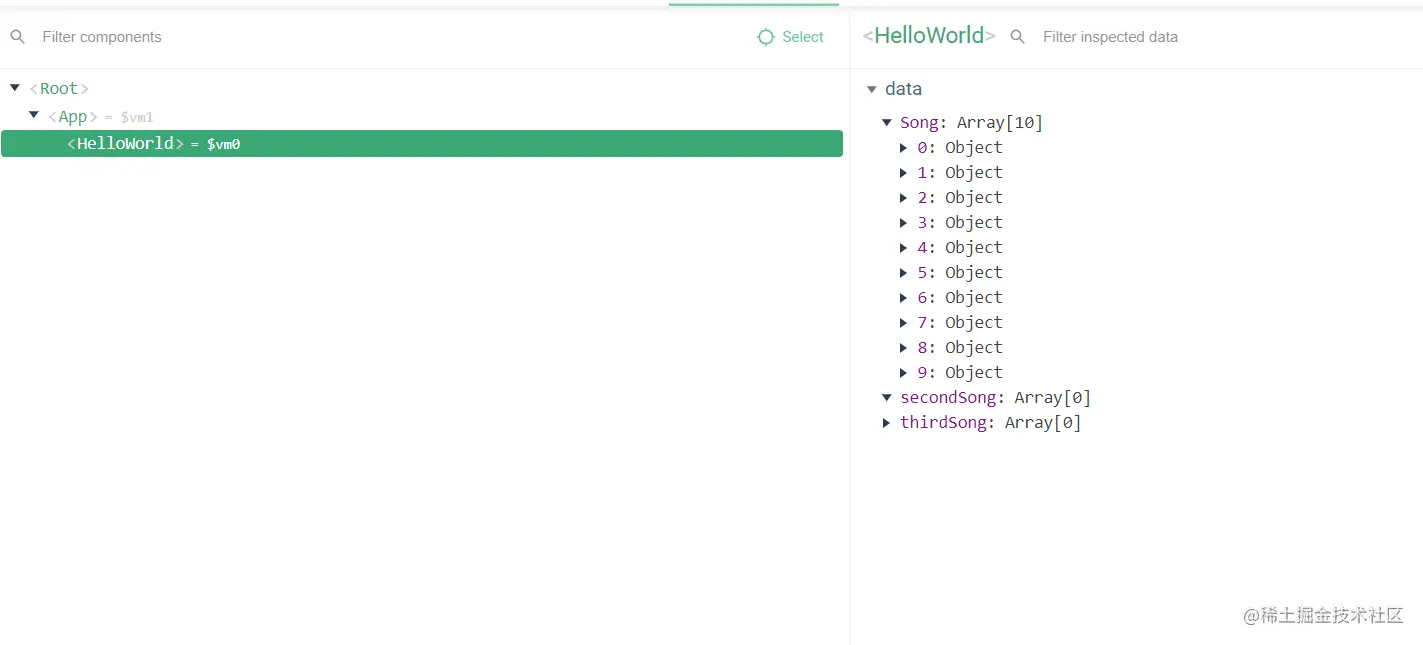The width and height of the screenshot is (1423, 645).
Task: Expand Song item 7 Object
Action: click(904, 323)
